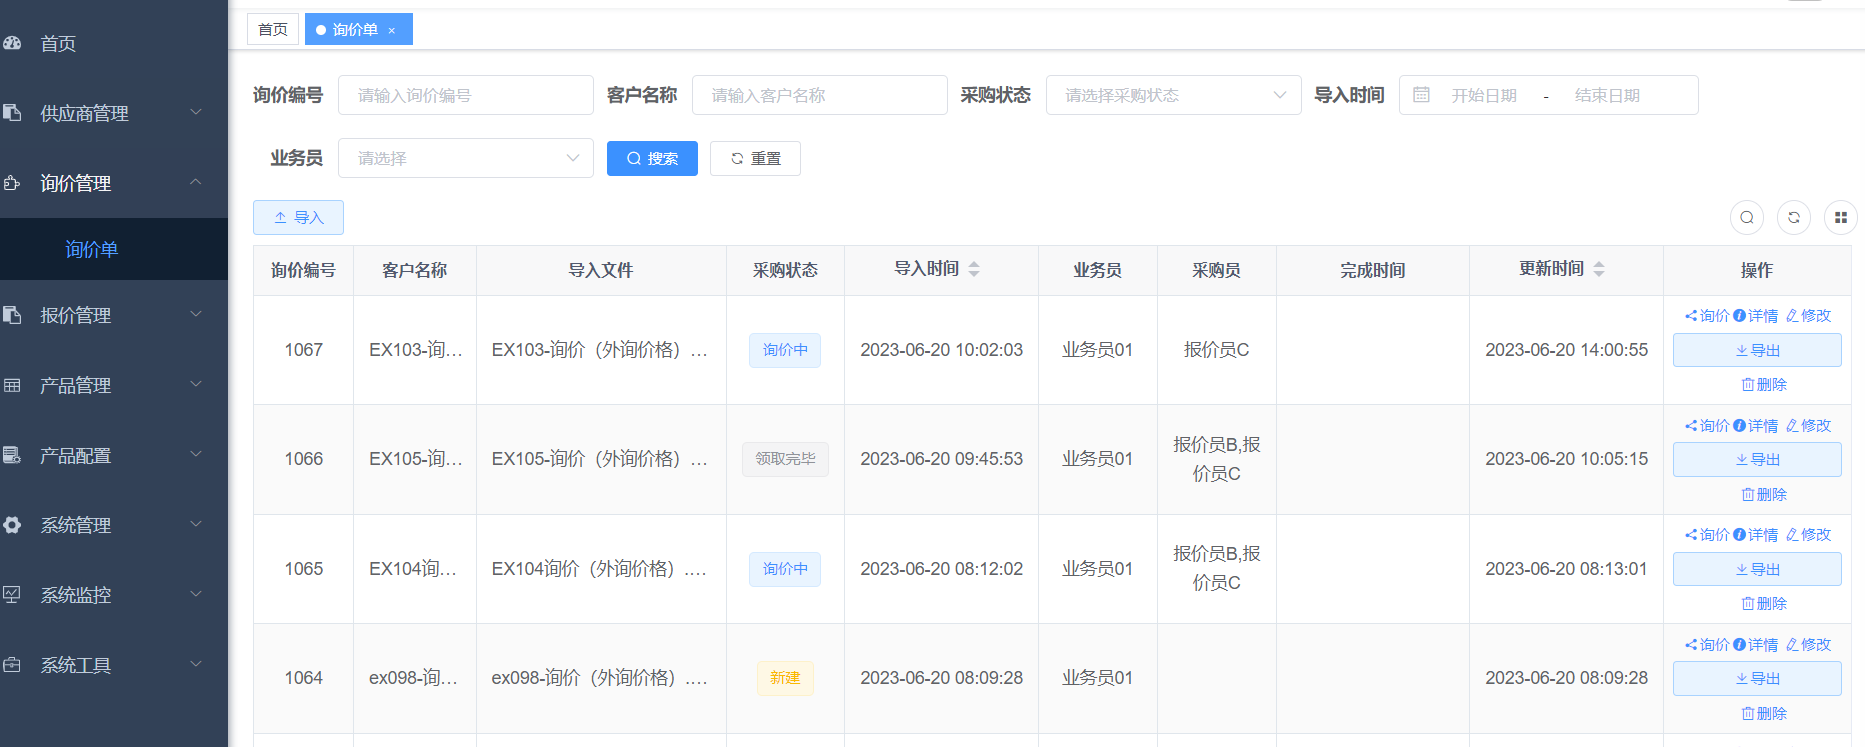
Task: Open 详情 for row 1065
Action: tap(1756, 534)
